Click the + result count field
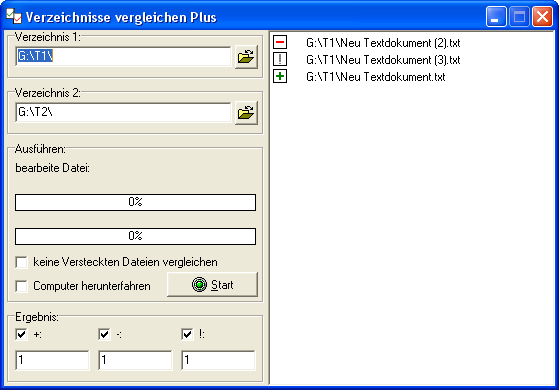The image size is (559, 390). (52, 360)
